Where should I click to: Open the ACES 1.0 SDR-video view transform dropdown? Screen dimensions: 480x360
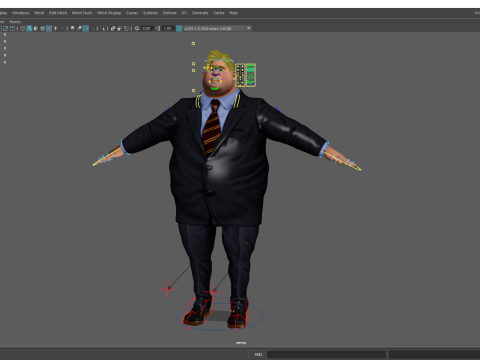click(x=217, y=28)
